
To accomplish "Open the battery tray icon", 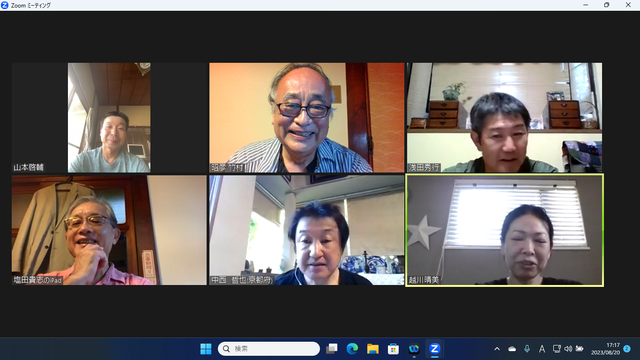I will point(579,349).
